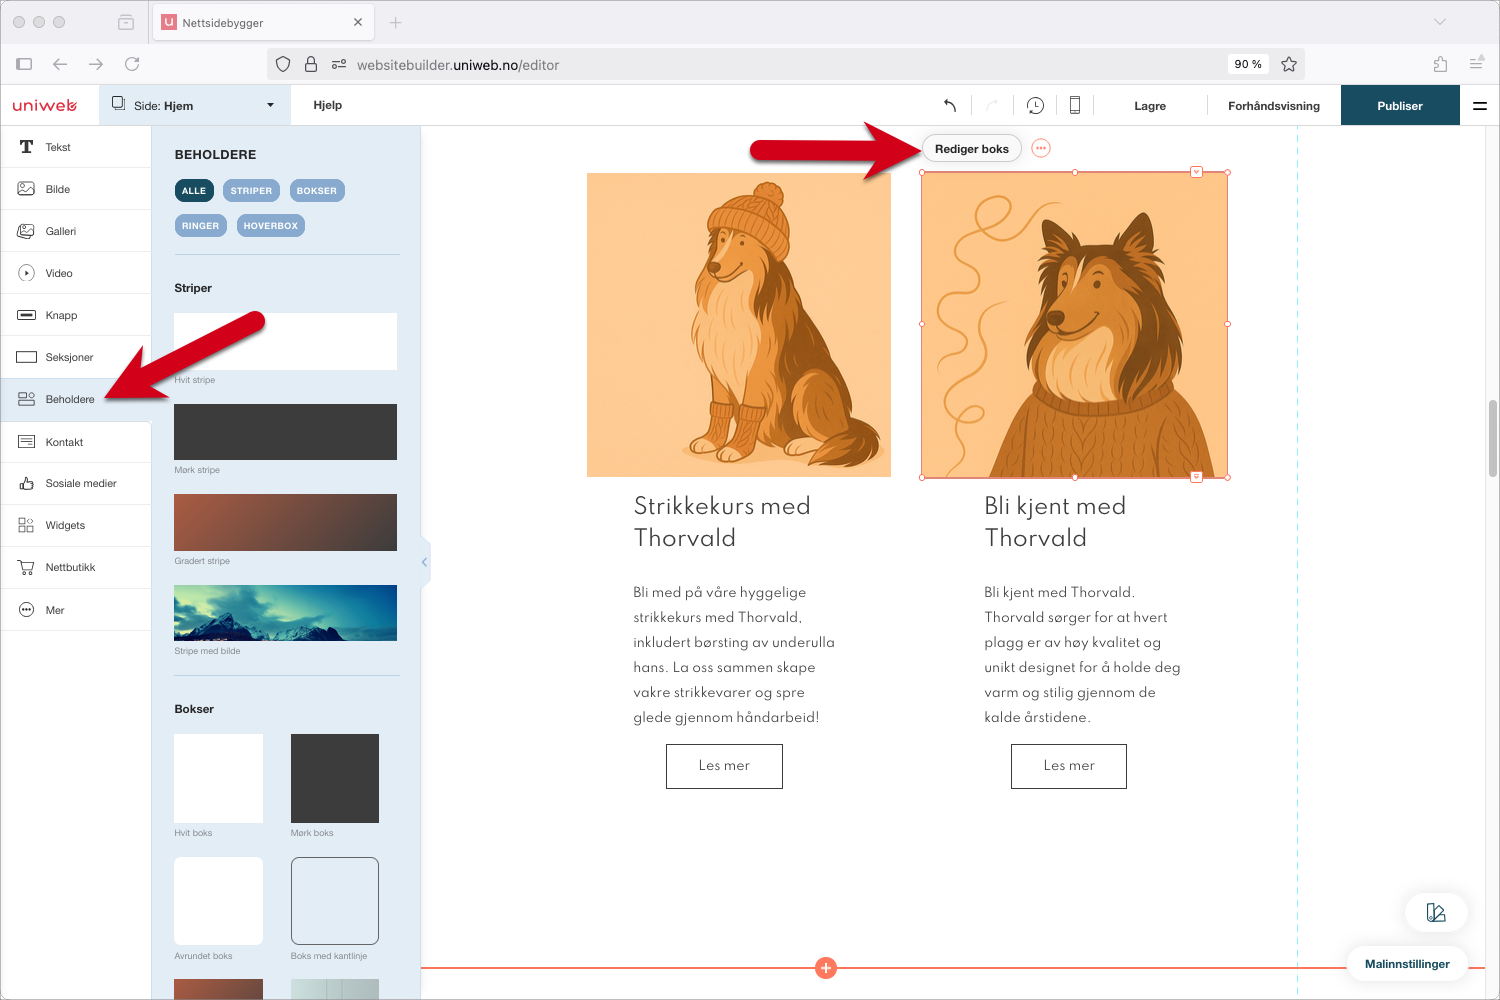Redo the last undone edit

point(992,105)
